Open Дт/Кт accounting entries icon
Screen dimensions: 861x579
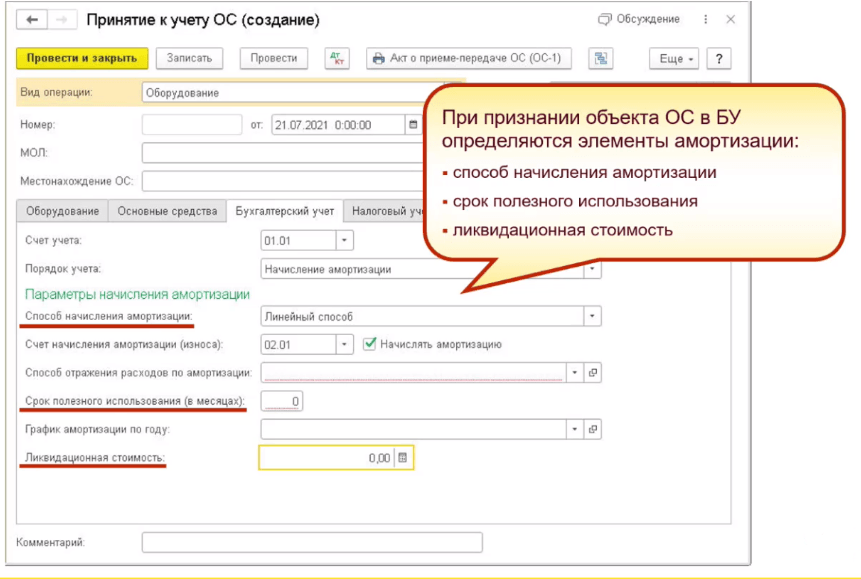pos(338,58)
